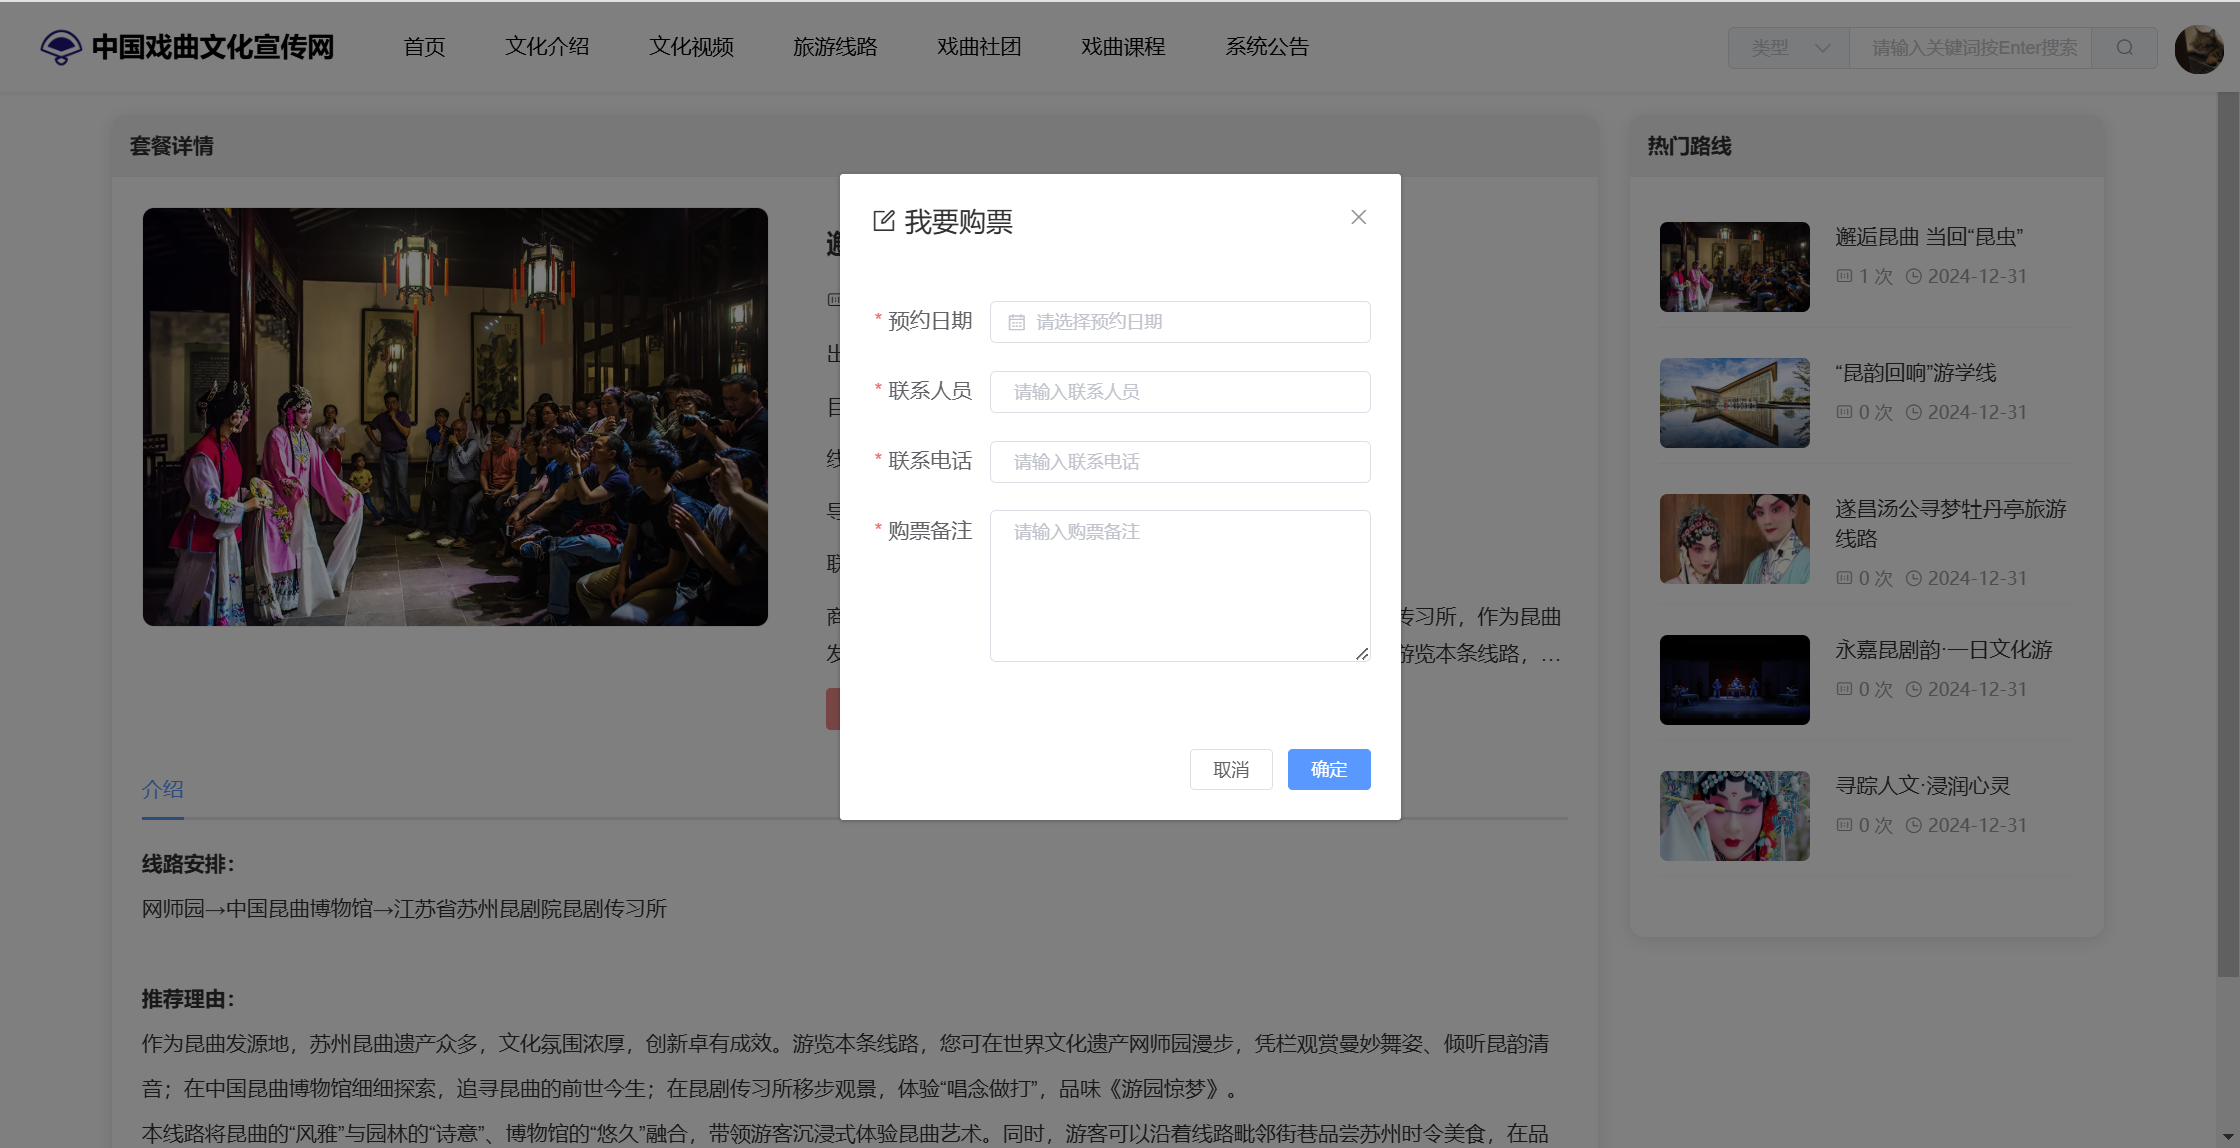Close the 我要购票 dialog with X icon
Image resolution: width=2240 pixels, height=1148 pixels.
click(x=1358, y=217)
